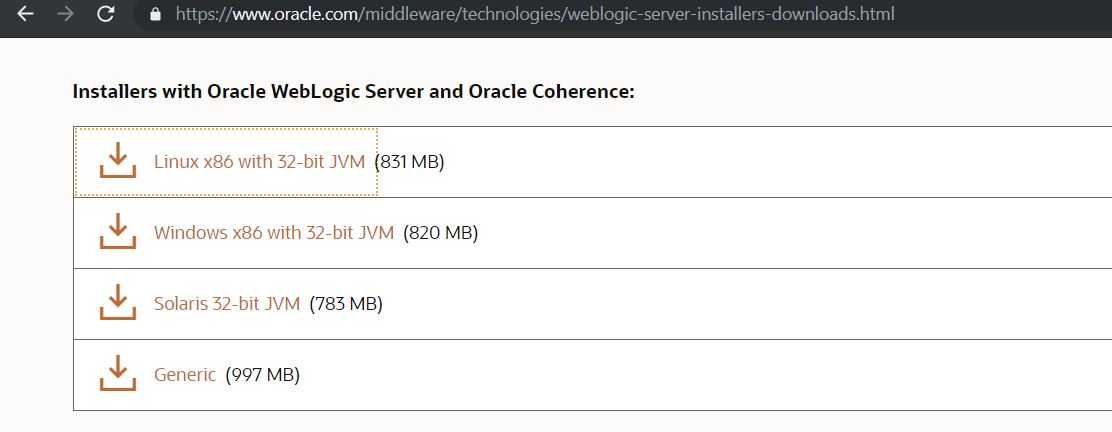Screen dimensions: 1112x432
Task: Click the (783 MB) size text
Action: pos(346,304)
